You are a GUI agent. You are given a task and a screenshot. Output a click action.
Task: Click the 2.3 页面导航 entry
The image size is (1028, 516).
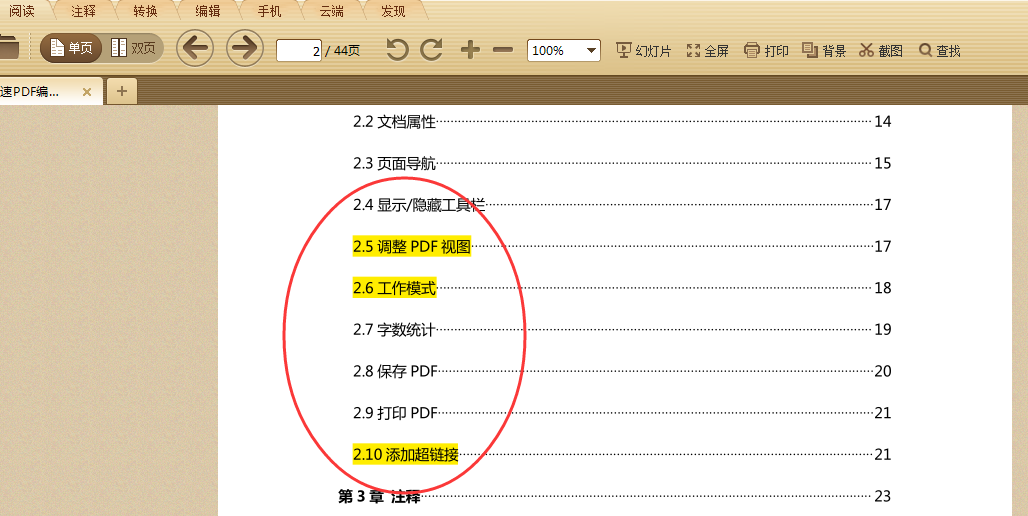click(394, 163)
